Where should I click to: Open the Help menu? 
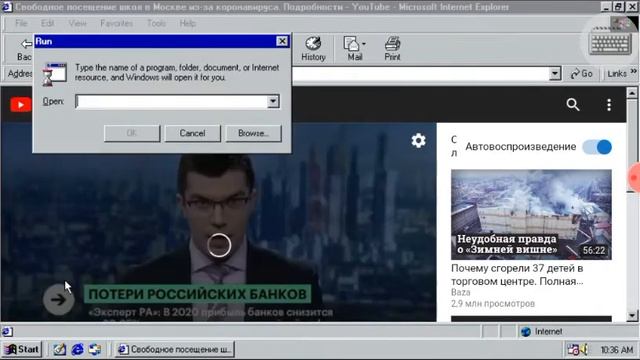[187, 23]
